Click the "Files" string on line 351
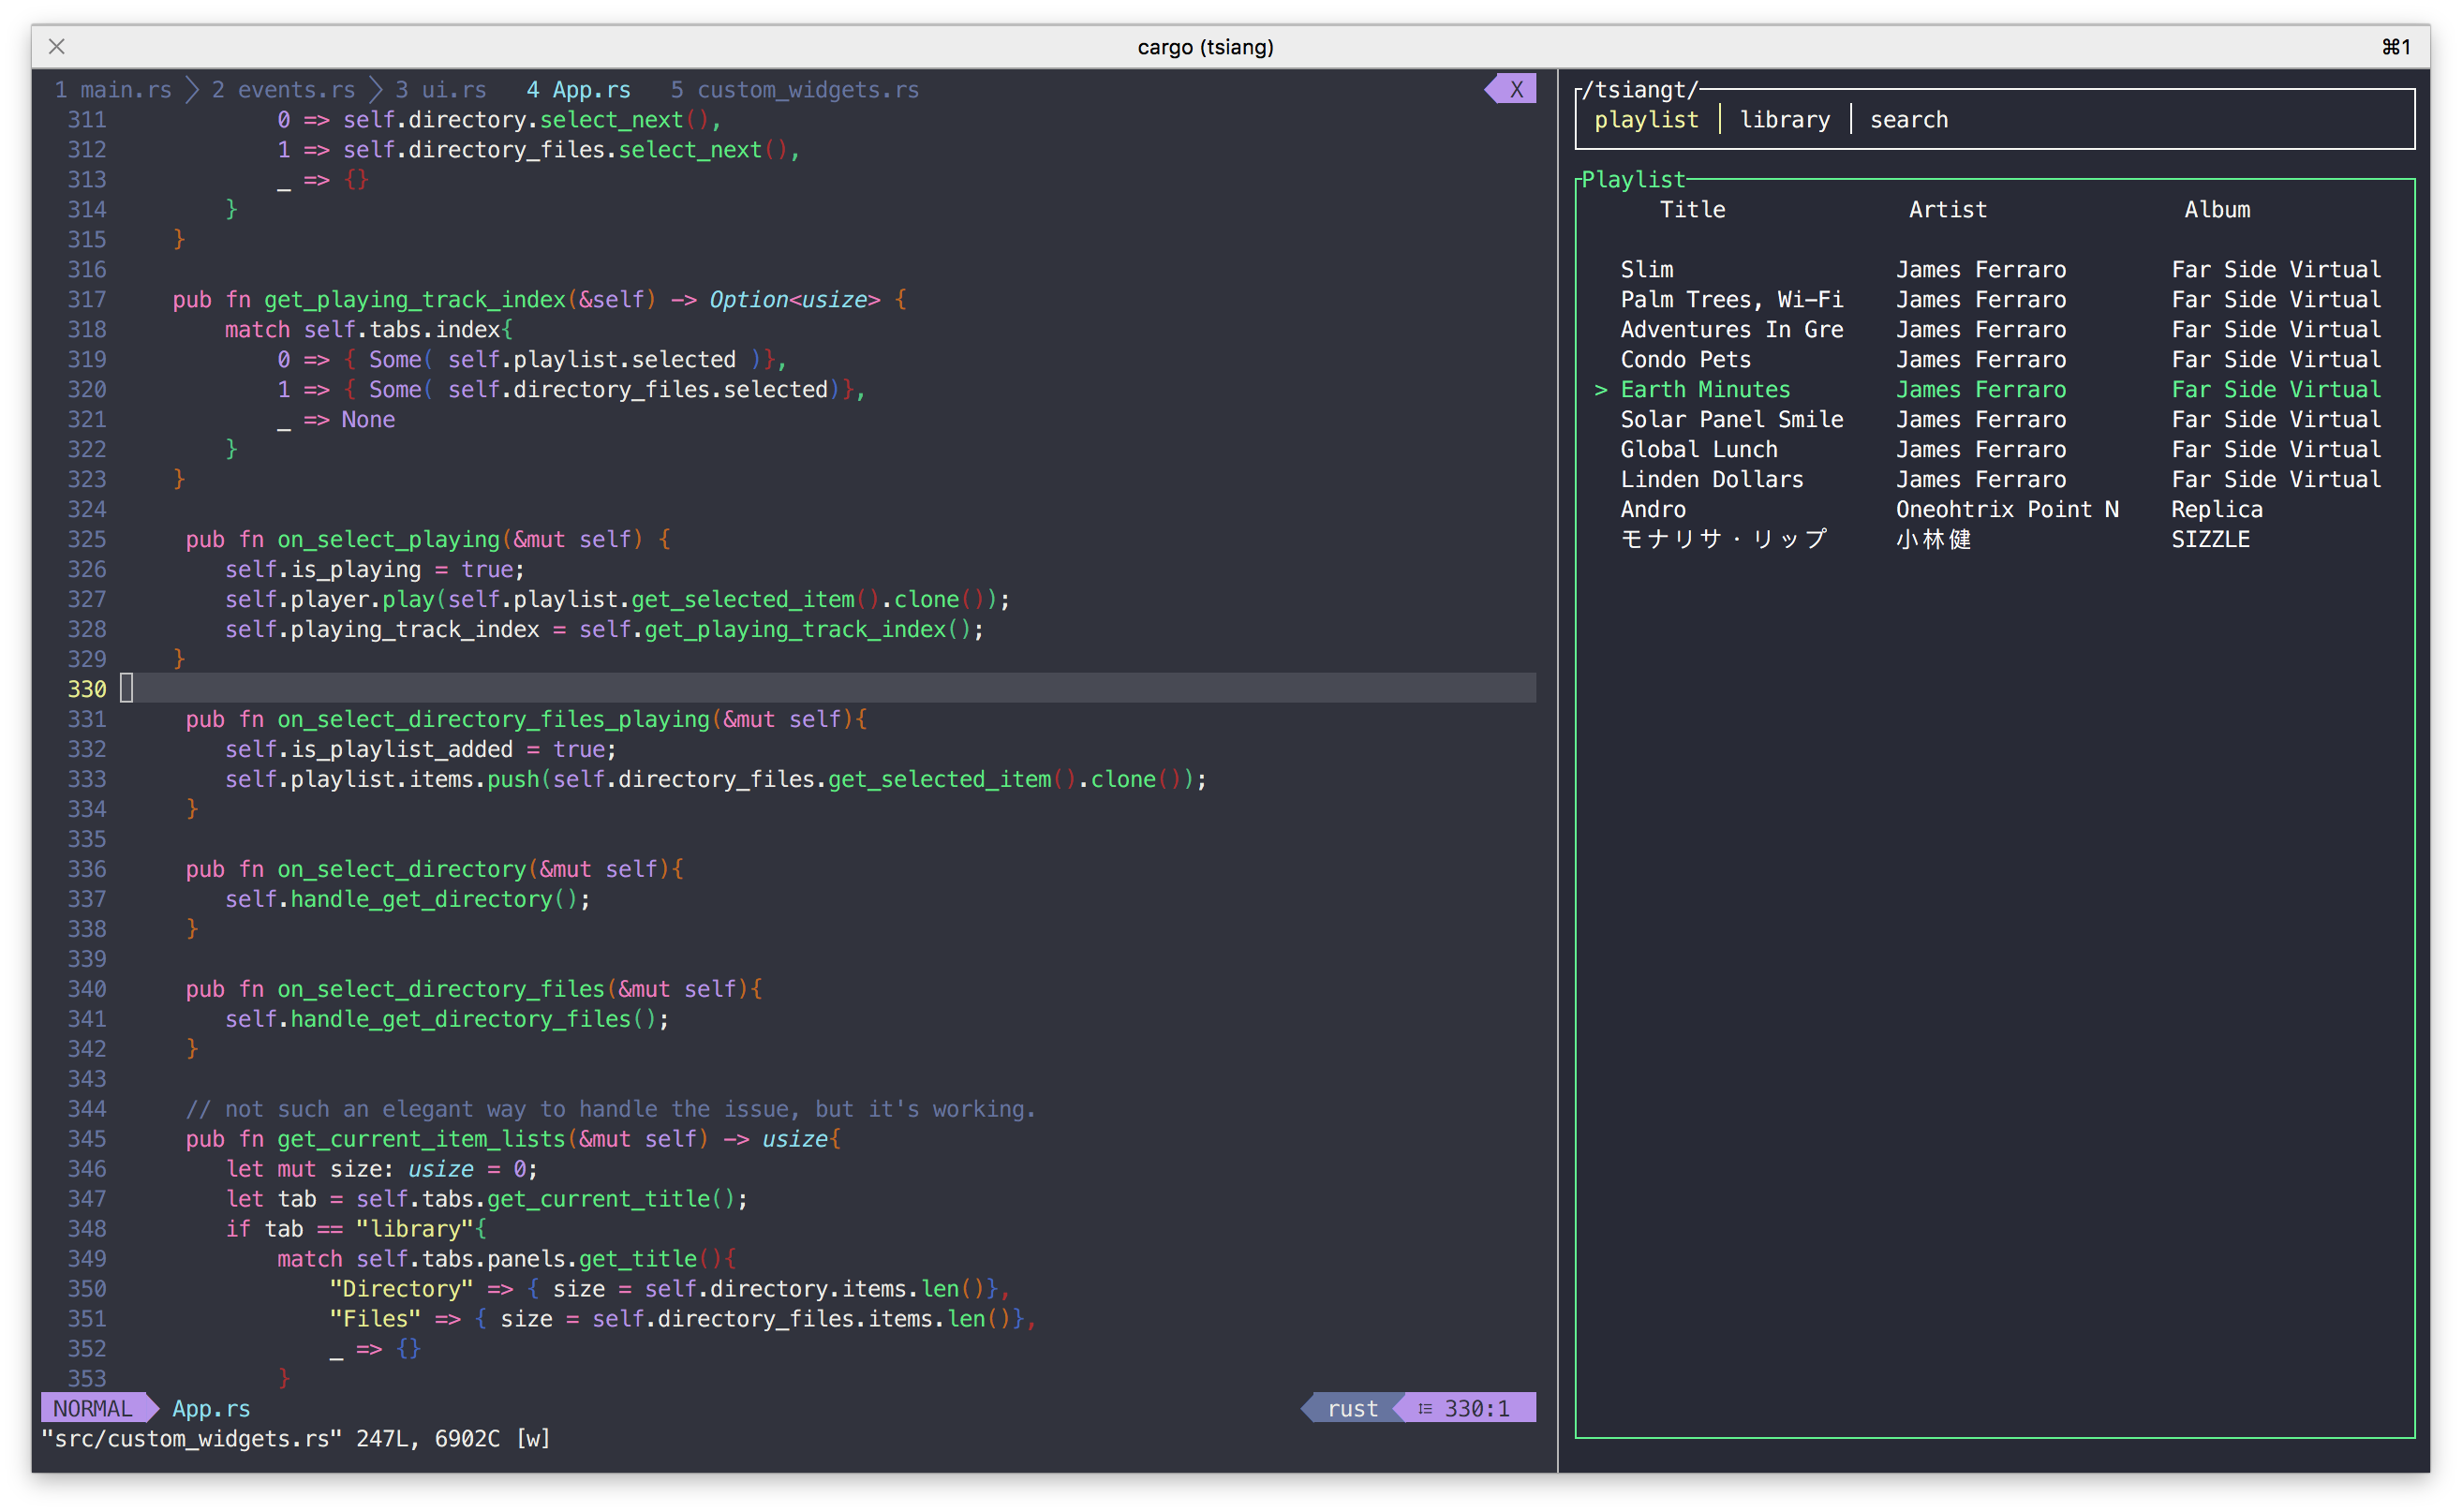 [375, 1320]
